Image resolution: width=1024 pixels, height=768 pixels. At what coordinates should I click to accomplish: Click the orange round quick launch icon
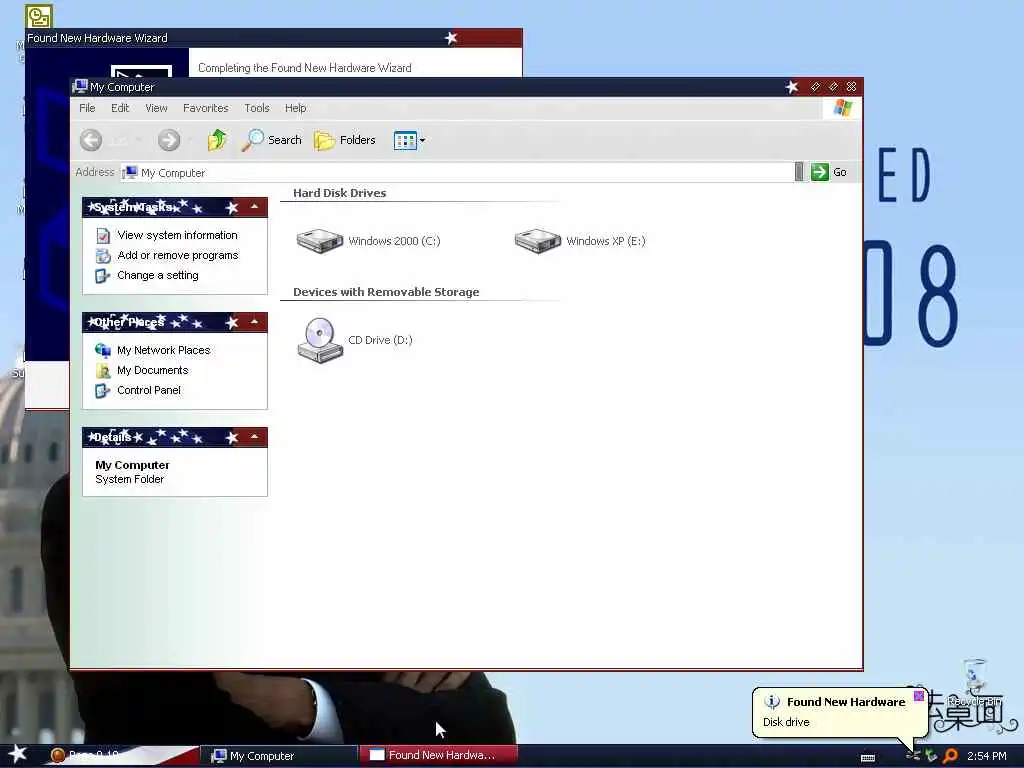pyautogui.click(x=57, y=756)
